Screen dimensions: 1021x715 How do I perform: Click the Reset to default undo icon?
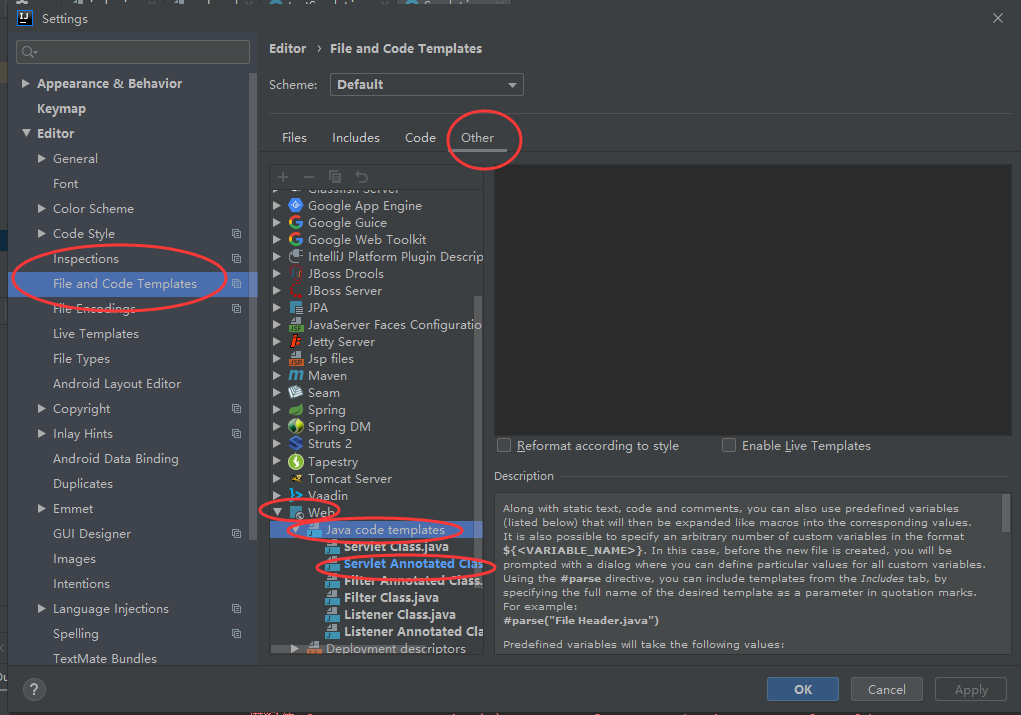pos(361,177)
